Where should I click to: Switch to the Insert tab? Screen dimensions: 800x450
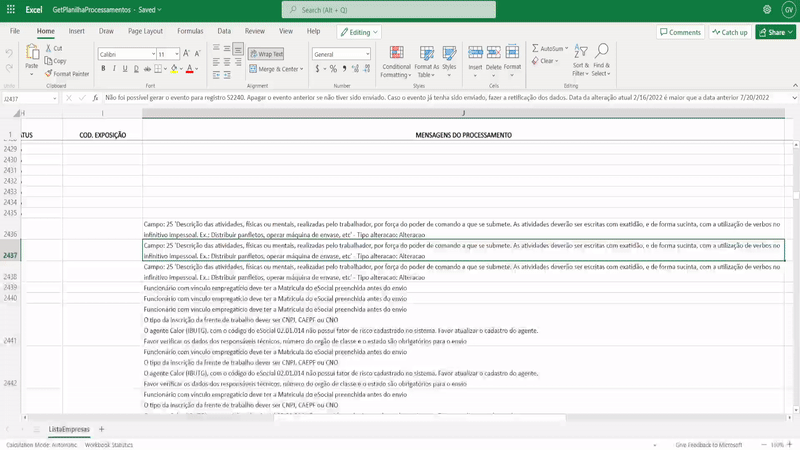point(77,31)
